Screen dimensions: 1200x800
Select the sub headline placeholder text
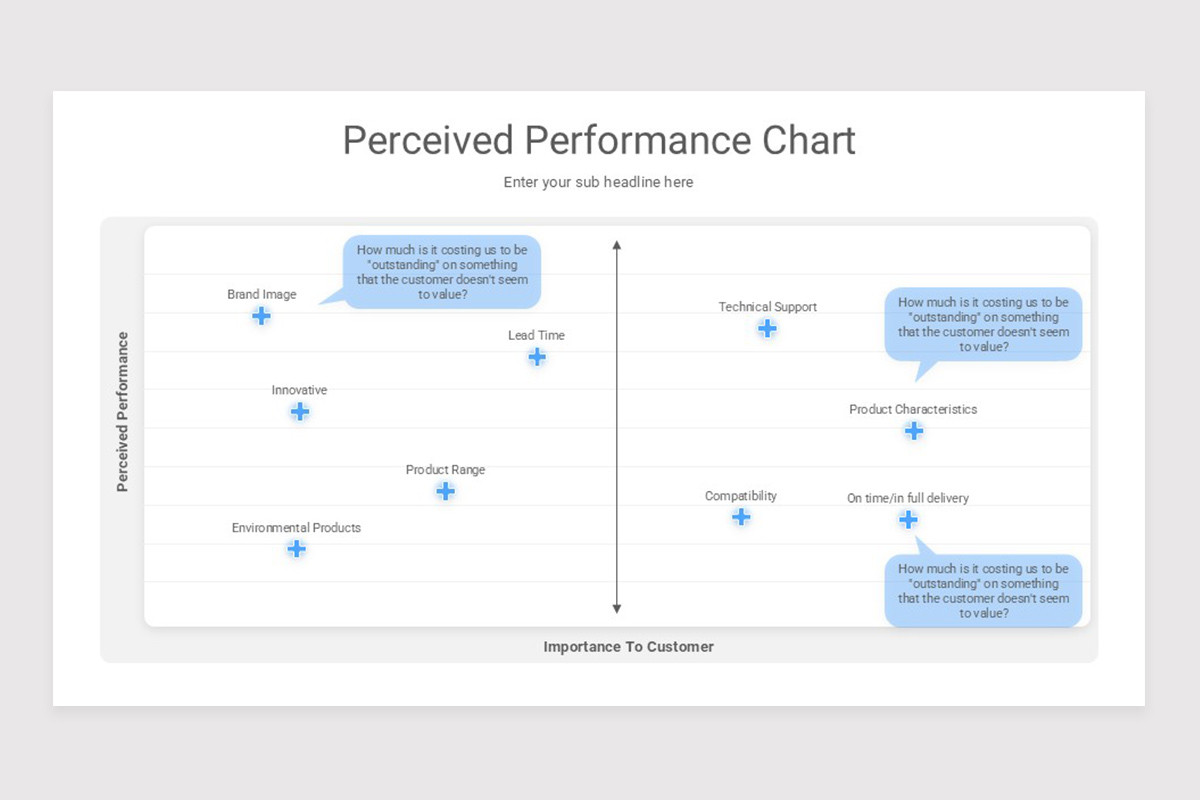click(598, 182)
